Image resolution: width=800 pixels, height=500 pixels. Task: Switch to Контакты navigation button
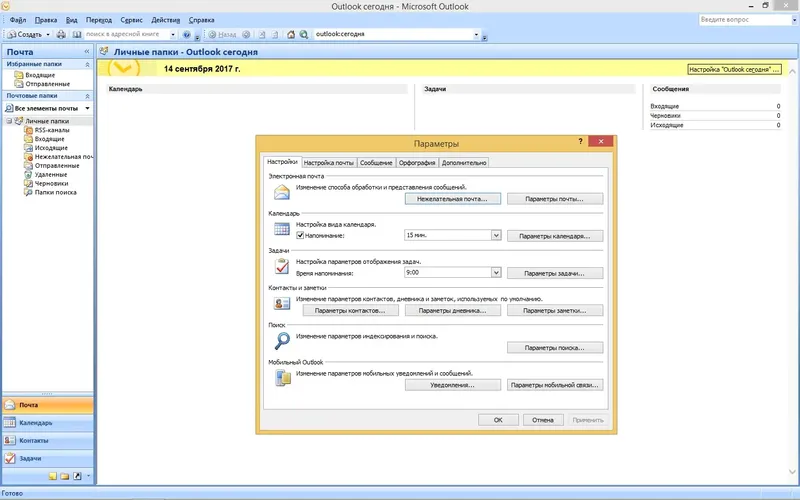pos(48,441)
